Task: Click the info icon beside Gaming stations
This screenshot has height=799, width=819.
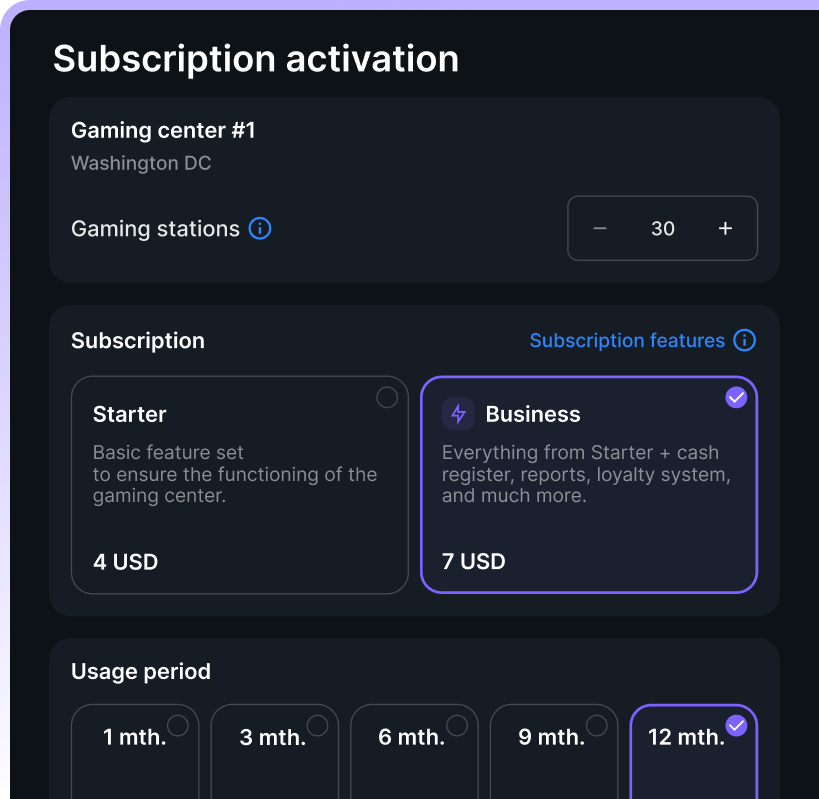Action: coord(260,229)
